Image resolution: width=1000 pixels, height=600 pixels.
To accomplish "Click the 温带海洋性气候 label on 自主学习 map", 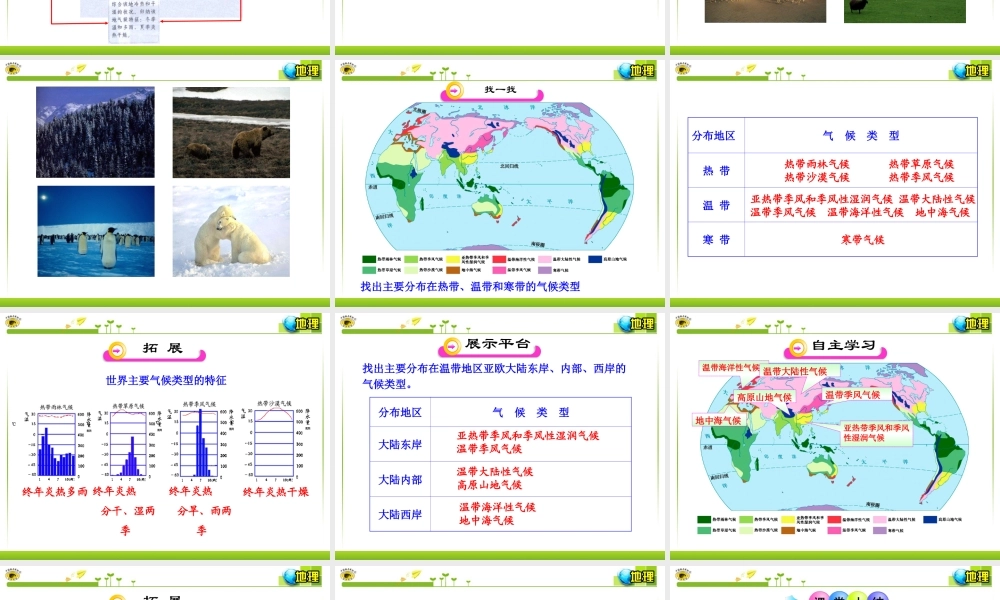I will [x=730, y=368].
